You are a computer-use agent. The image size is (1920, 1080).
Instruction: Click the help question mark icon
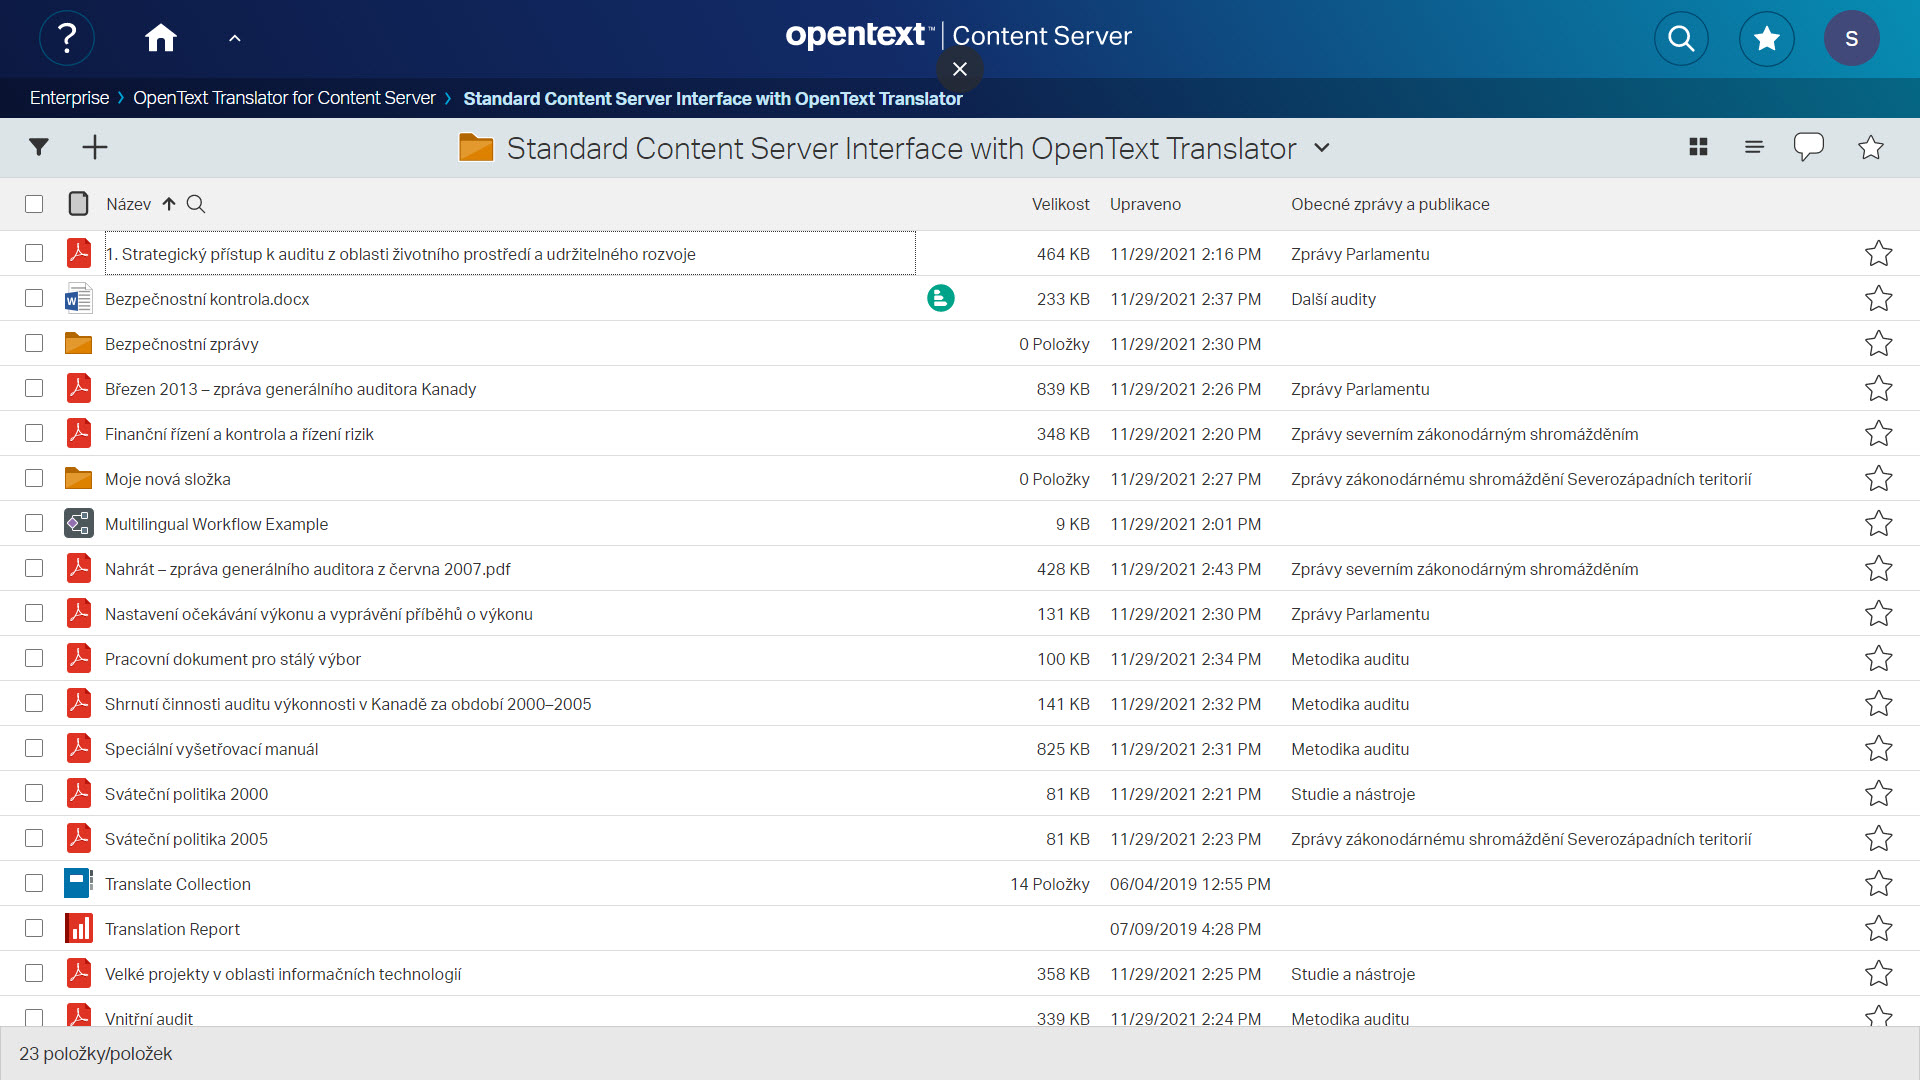tap(67, 38)
